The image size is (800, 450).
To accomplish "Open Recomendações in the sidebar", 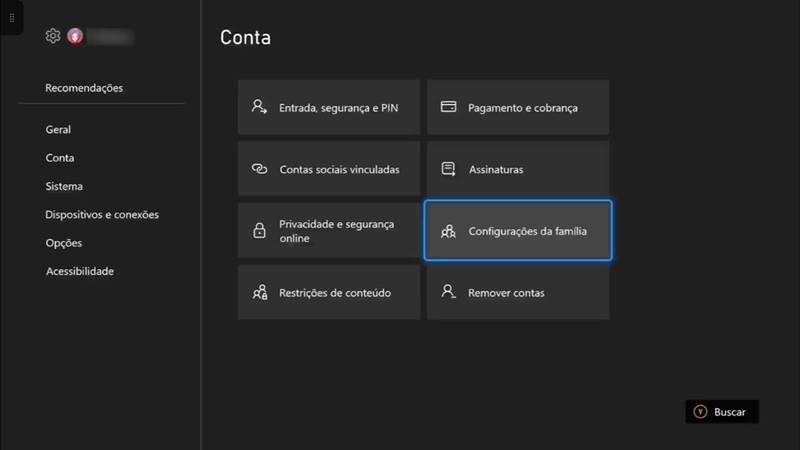I will click(x=84, y=88).
